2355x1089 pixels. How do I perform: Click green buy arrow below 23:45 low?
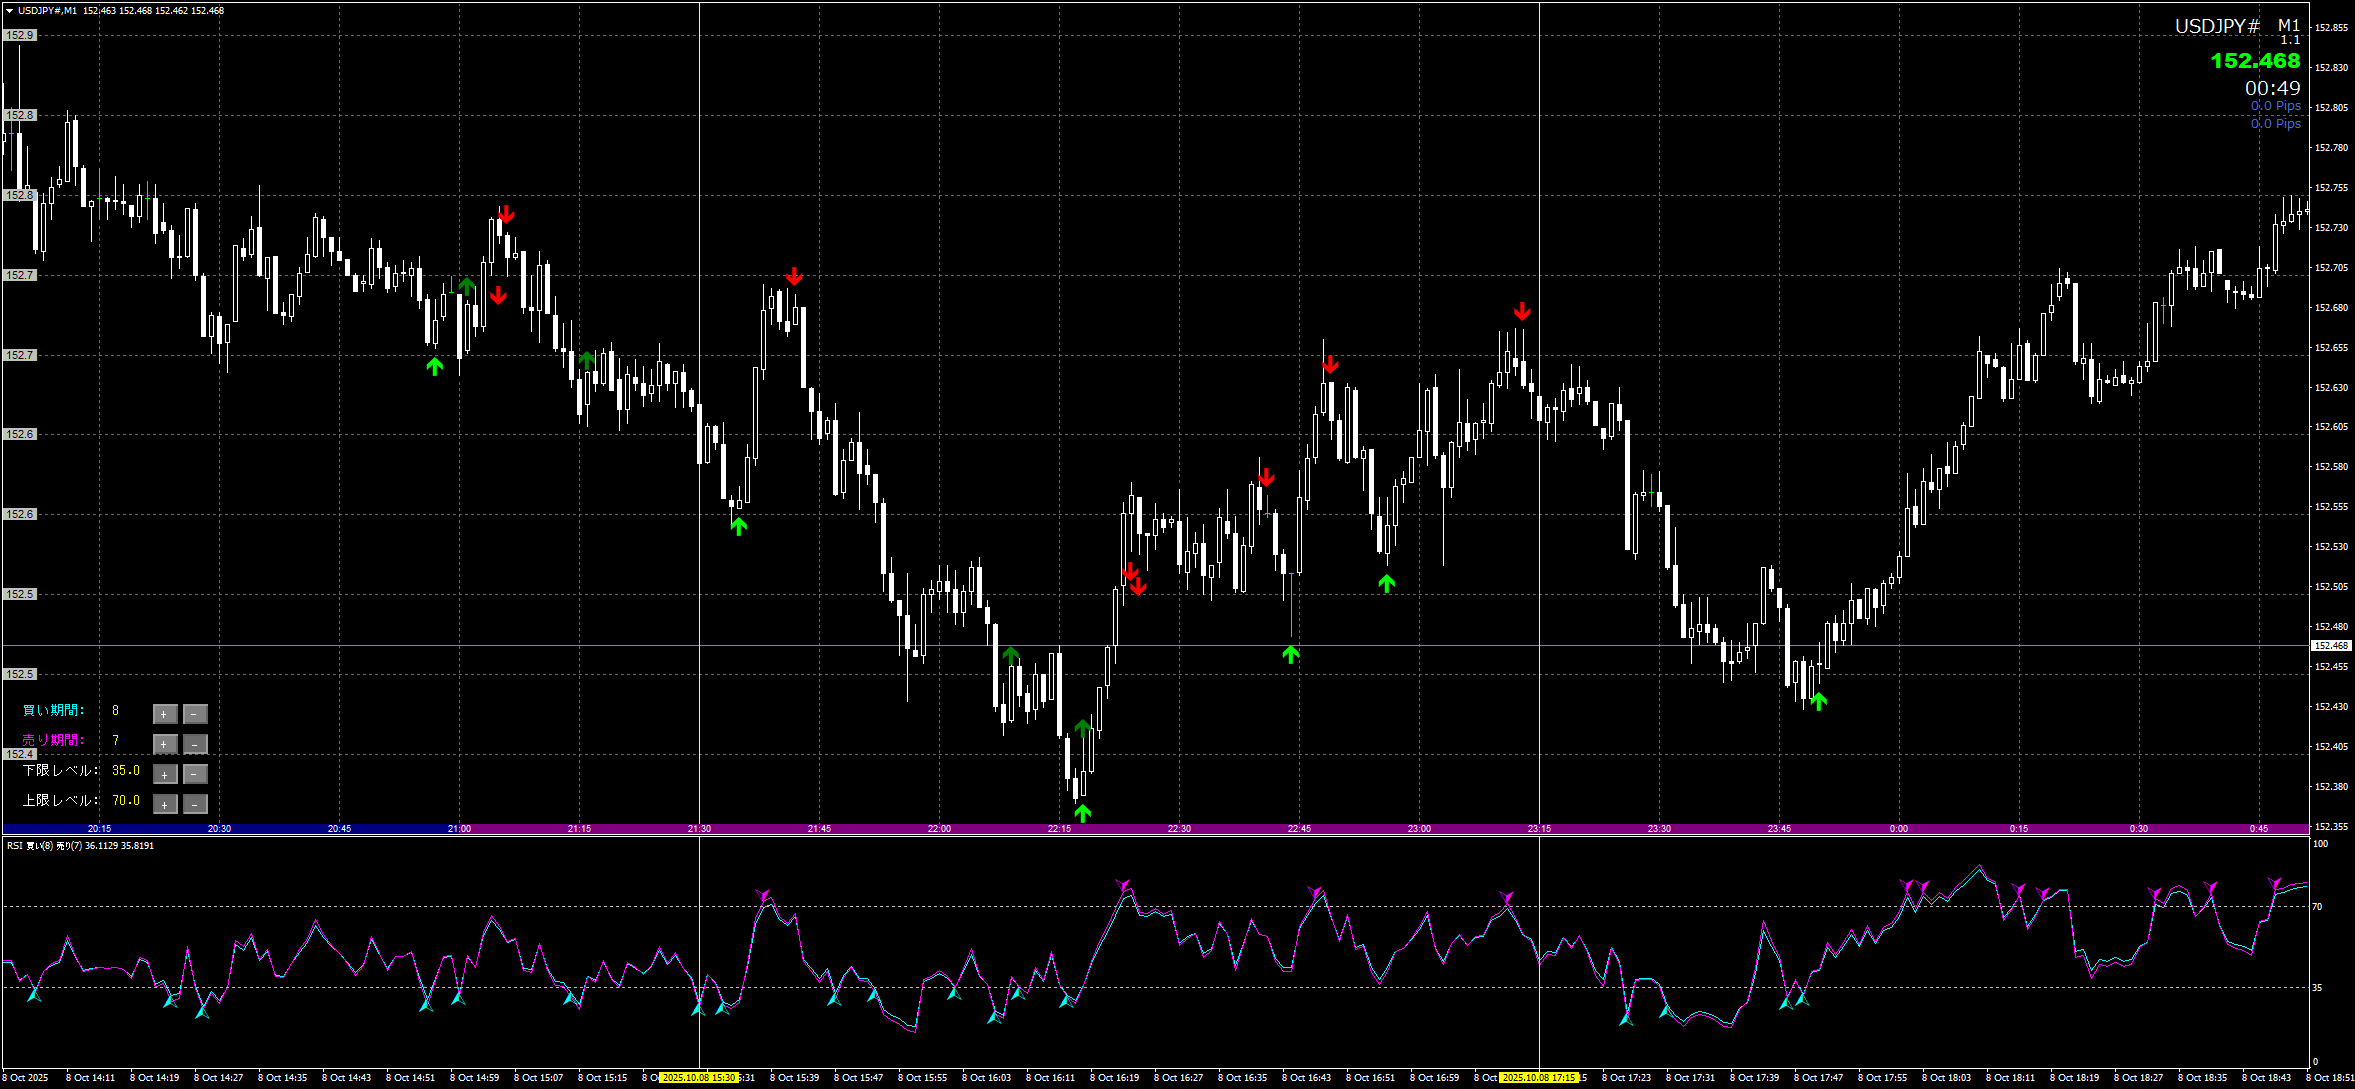(1819, 701)
